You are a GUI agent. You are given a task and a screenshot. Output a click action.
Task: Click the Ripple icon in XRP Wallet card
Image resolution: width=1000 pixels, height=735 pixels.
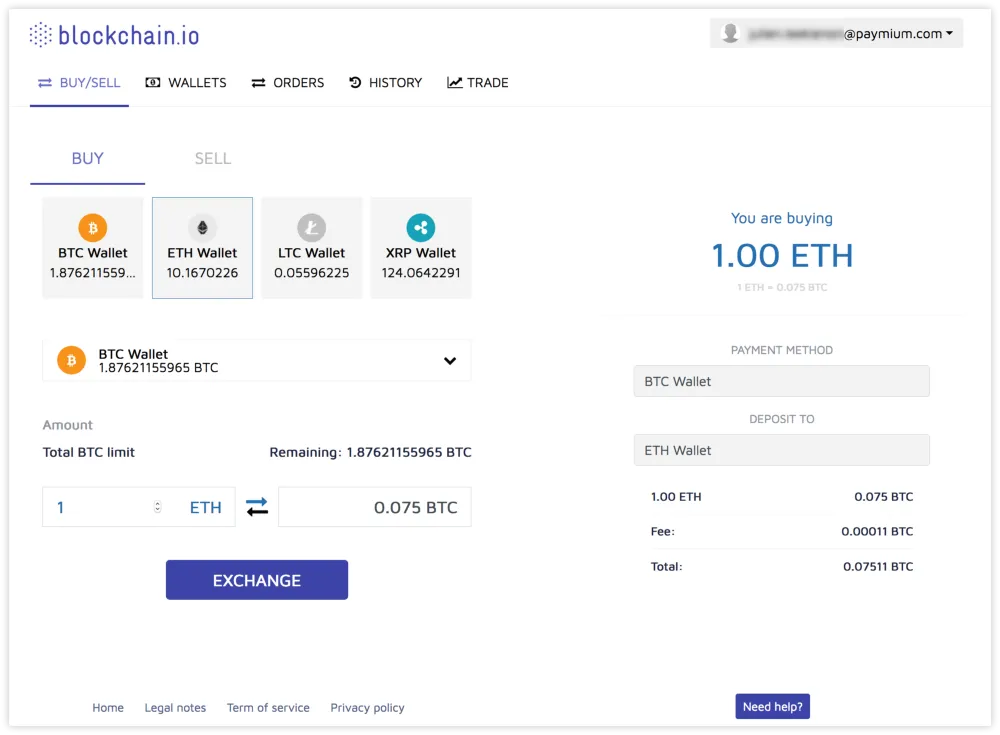(x=421, y=228)
